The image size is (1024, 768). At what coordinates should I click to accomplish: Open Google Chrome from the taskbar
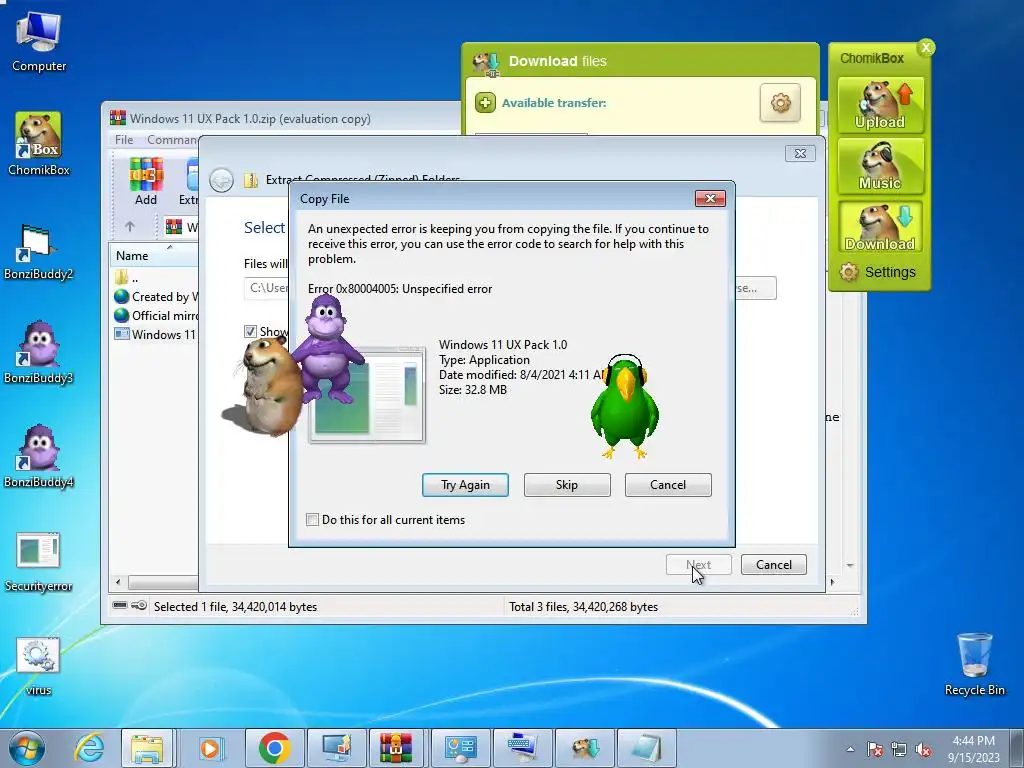(x=275, y=748)
